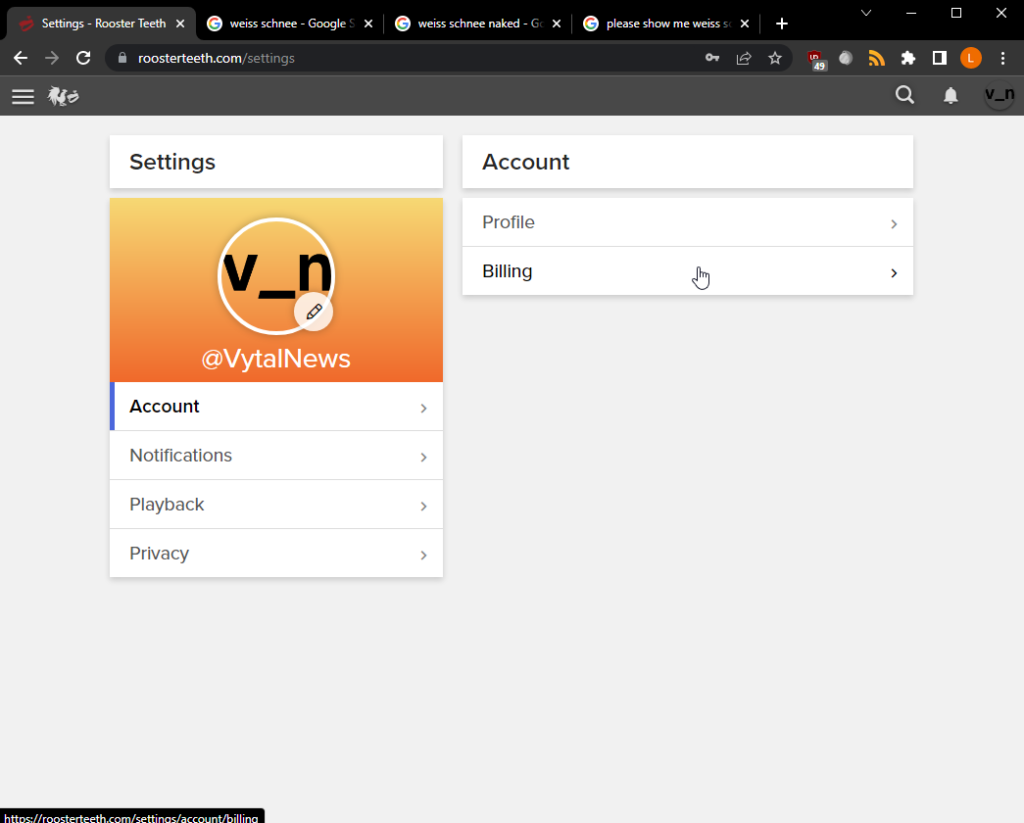Click the Account panel heading
Image resolution: width=1024 pixels, height=823 pixels.
tap(526, 162)
